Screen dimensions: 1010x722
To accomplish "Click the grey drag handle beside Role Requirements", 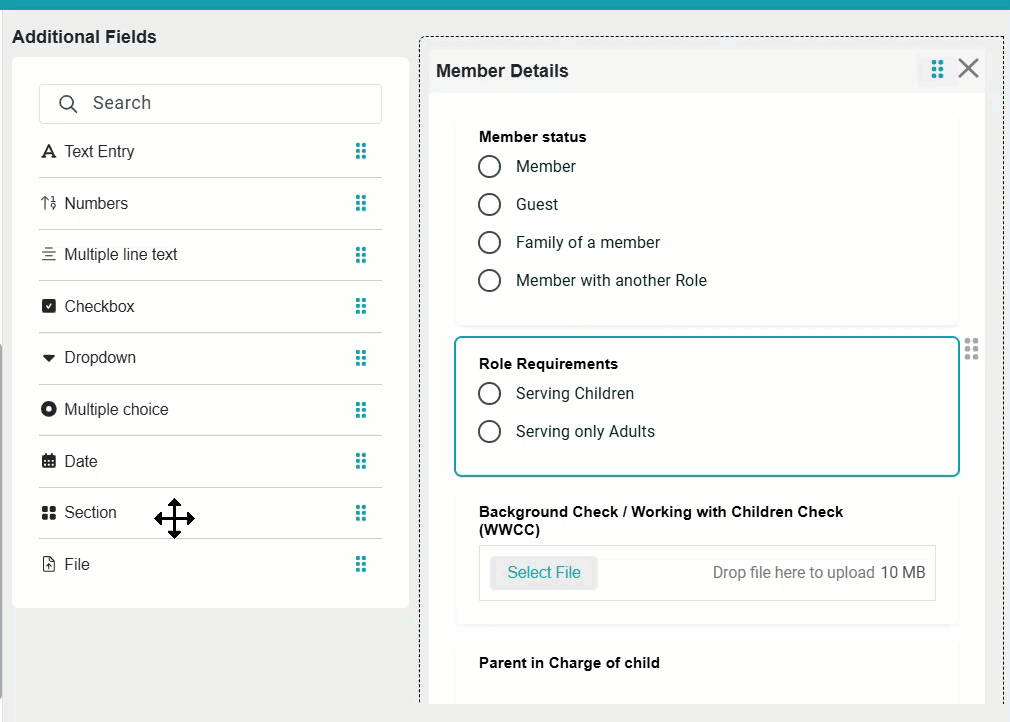I will (971, 348).
